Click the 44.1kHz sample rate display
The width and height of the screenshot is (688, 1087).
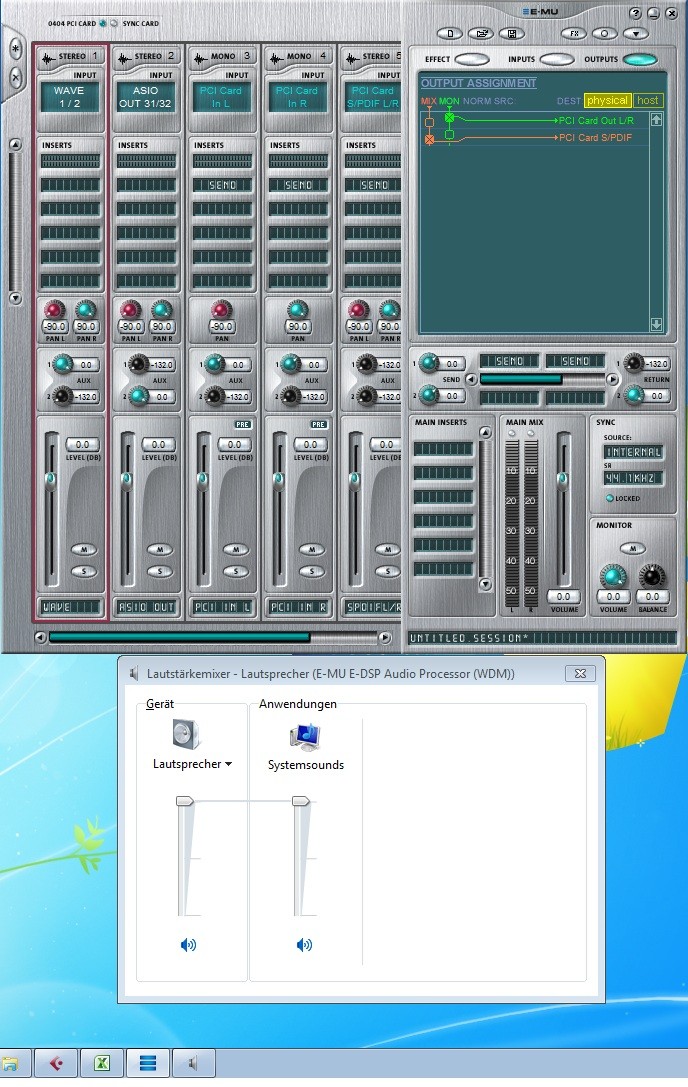click(633, 478)
